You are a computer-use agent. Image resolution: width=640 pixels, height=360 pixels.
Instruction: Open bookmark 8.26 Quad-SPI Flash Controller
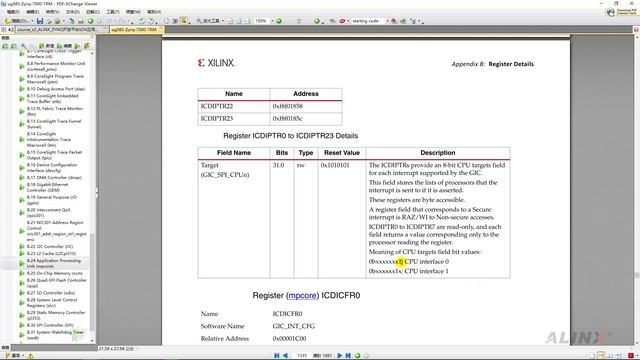[57, 283]
